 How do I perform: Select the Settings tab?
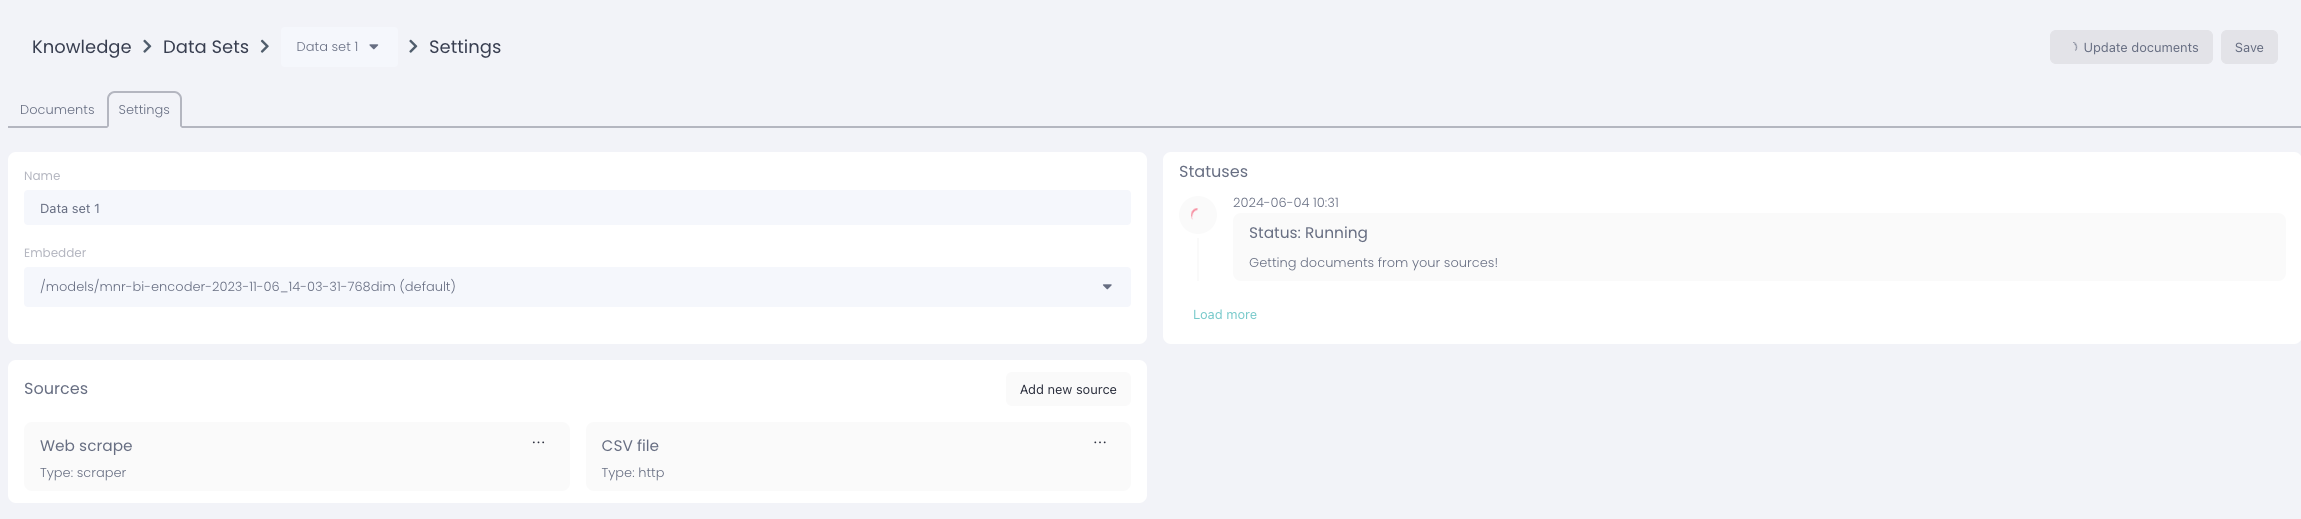coord(144,110)
